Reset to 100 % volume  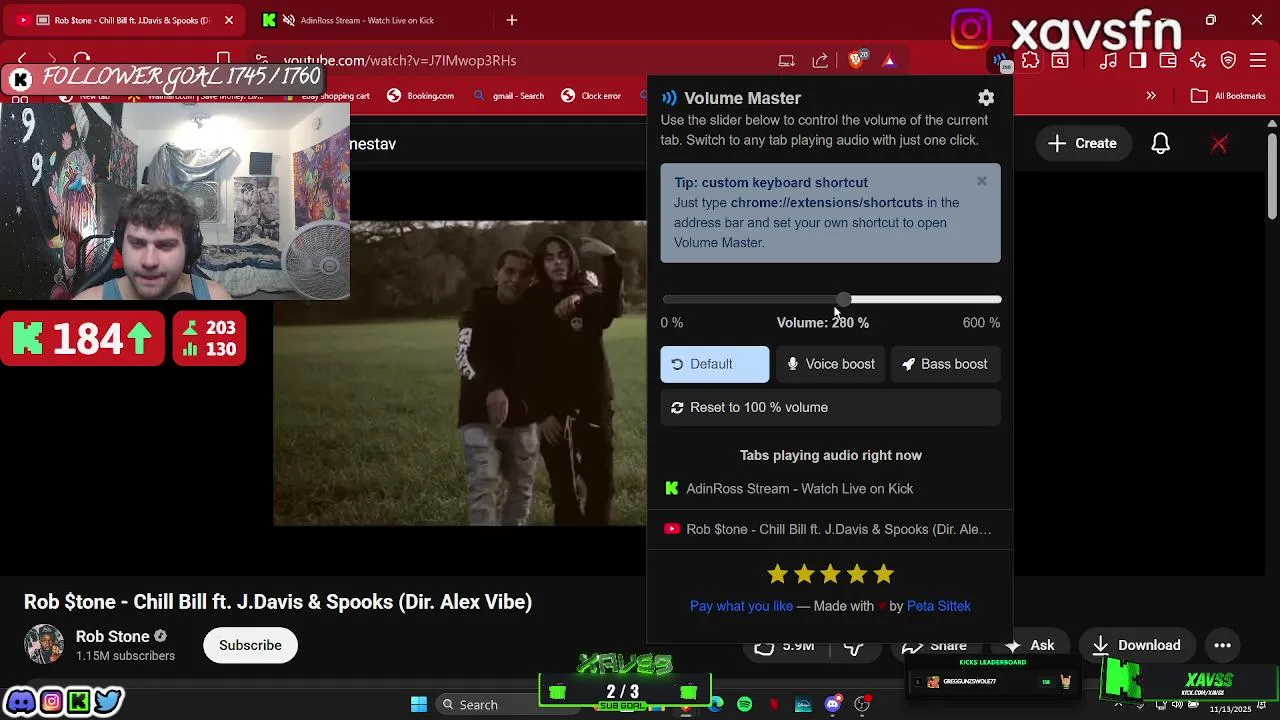831,407
